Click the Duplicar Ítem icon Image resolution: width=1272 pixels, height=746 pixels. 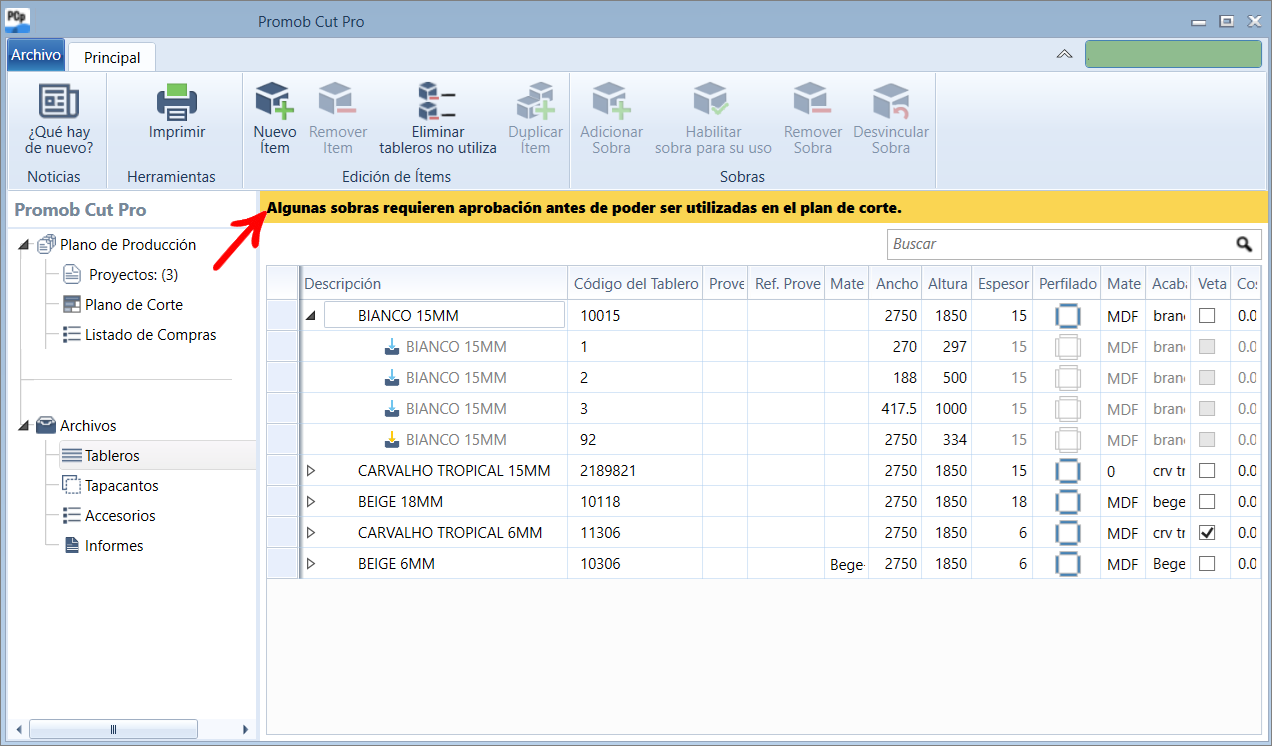pos(535,101)
